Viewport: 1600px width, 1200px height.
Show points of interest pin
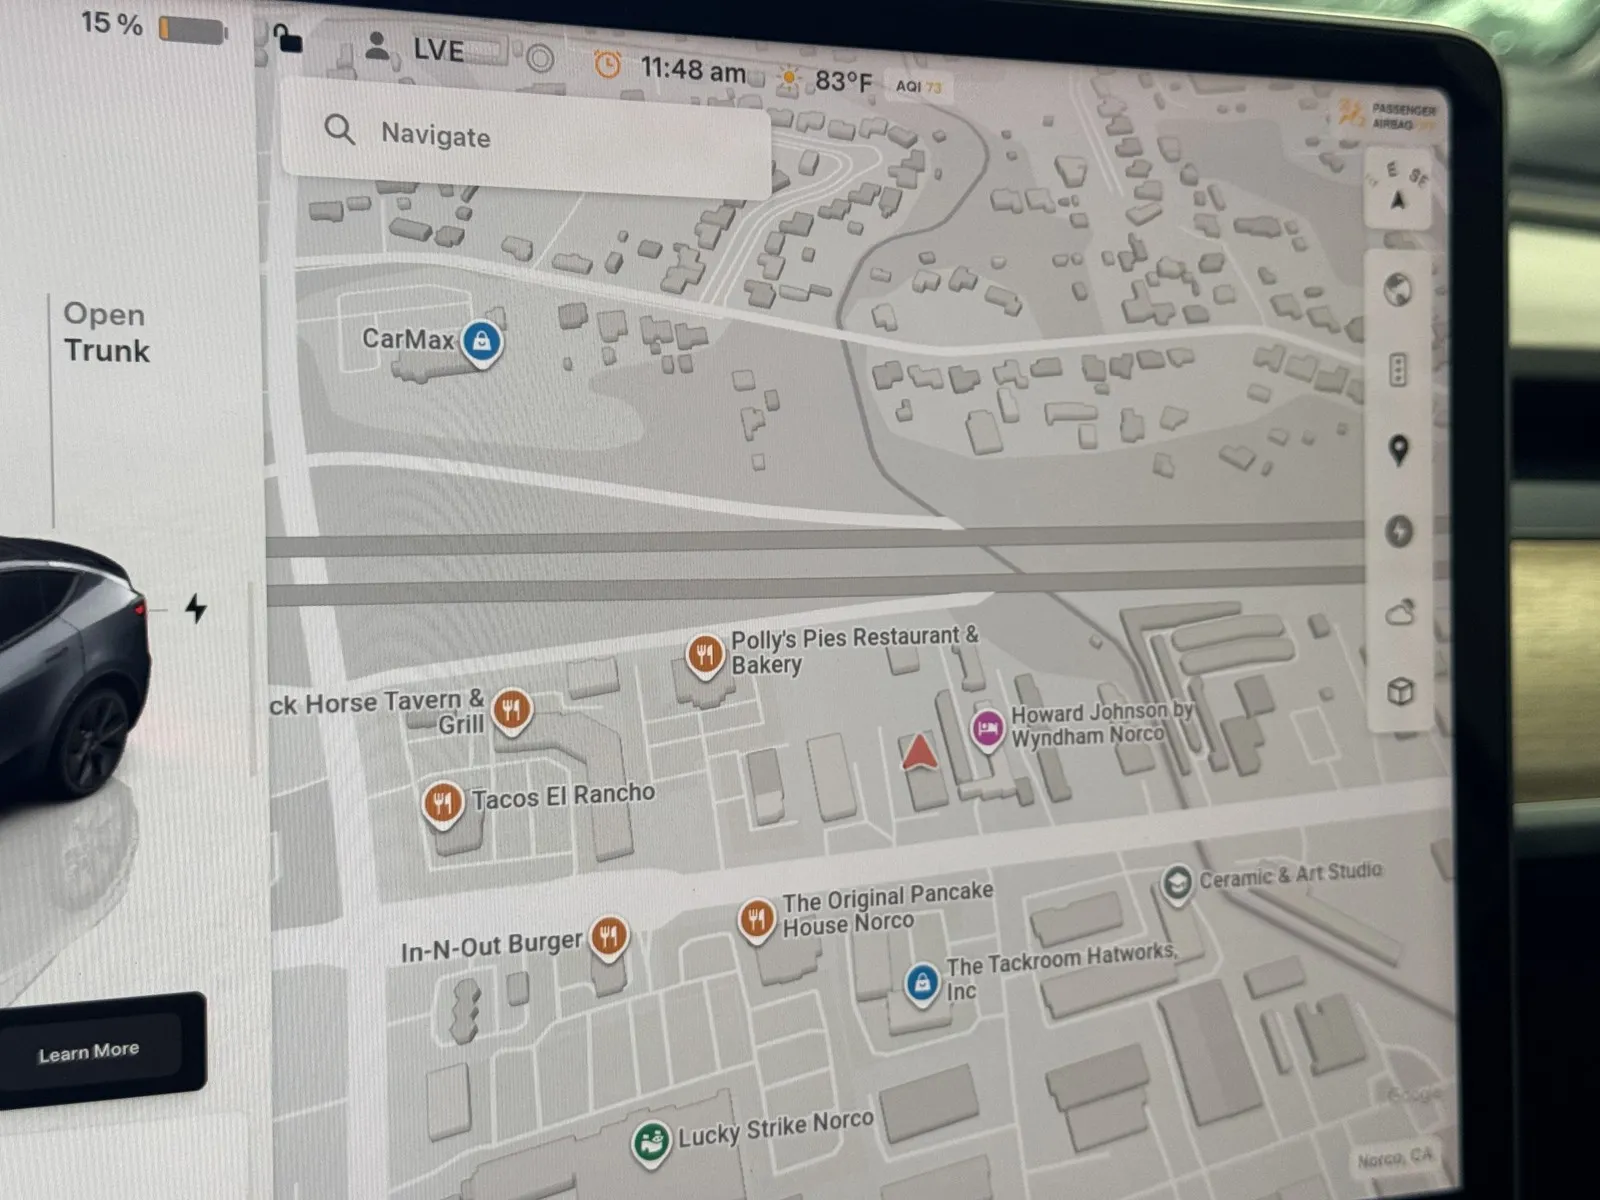coord(1399,451)
